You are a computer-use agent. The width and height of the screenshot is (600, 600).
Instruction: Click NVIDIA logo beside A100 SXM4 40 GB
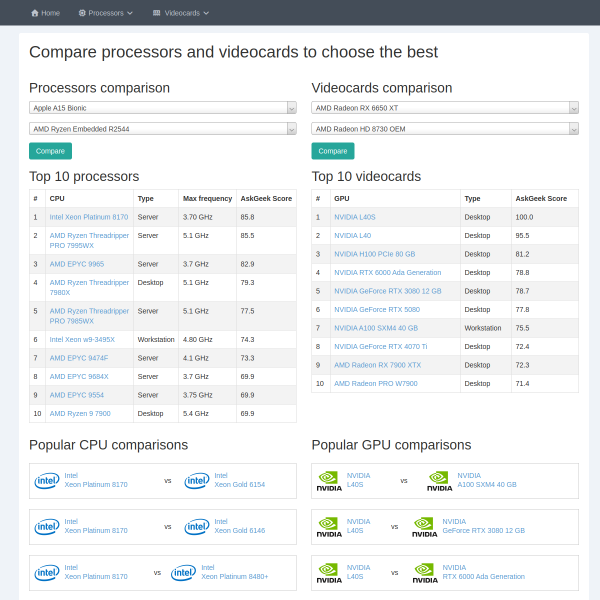(440, 481)
